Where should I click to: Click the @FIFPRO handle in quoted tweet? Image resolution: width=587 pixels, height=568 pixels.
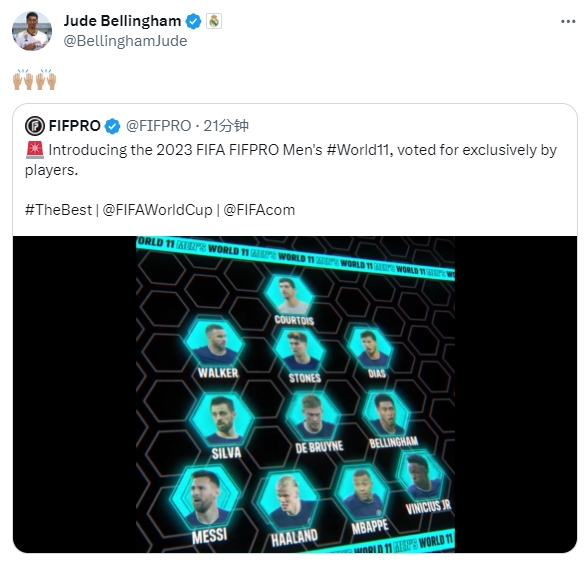(x=158, y=126)
